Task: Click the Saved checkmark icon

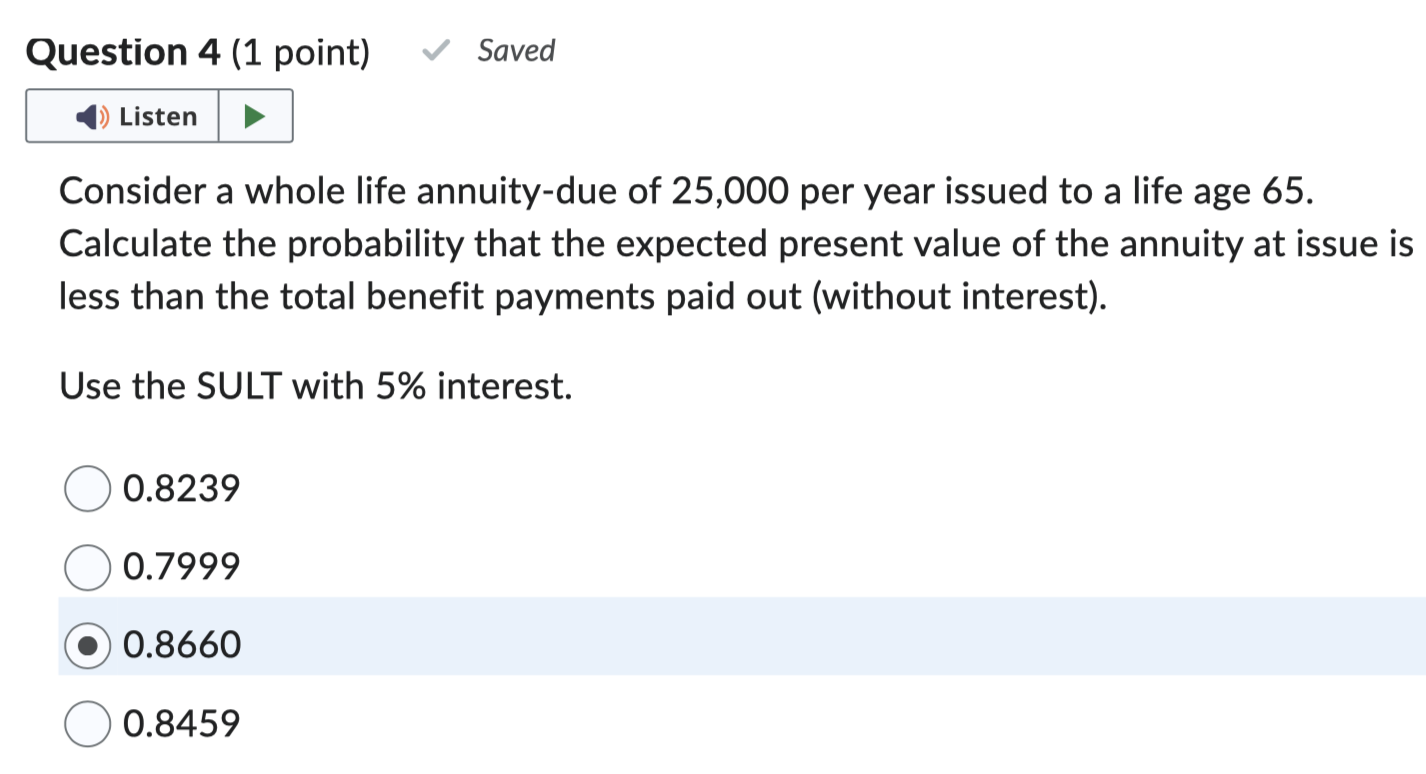Action: click(x=436, y=53)
